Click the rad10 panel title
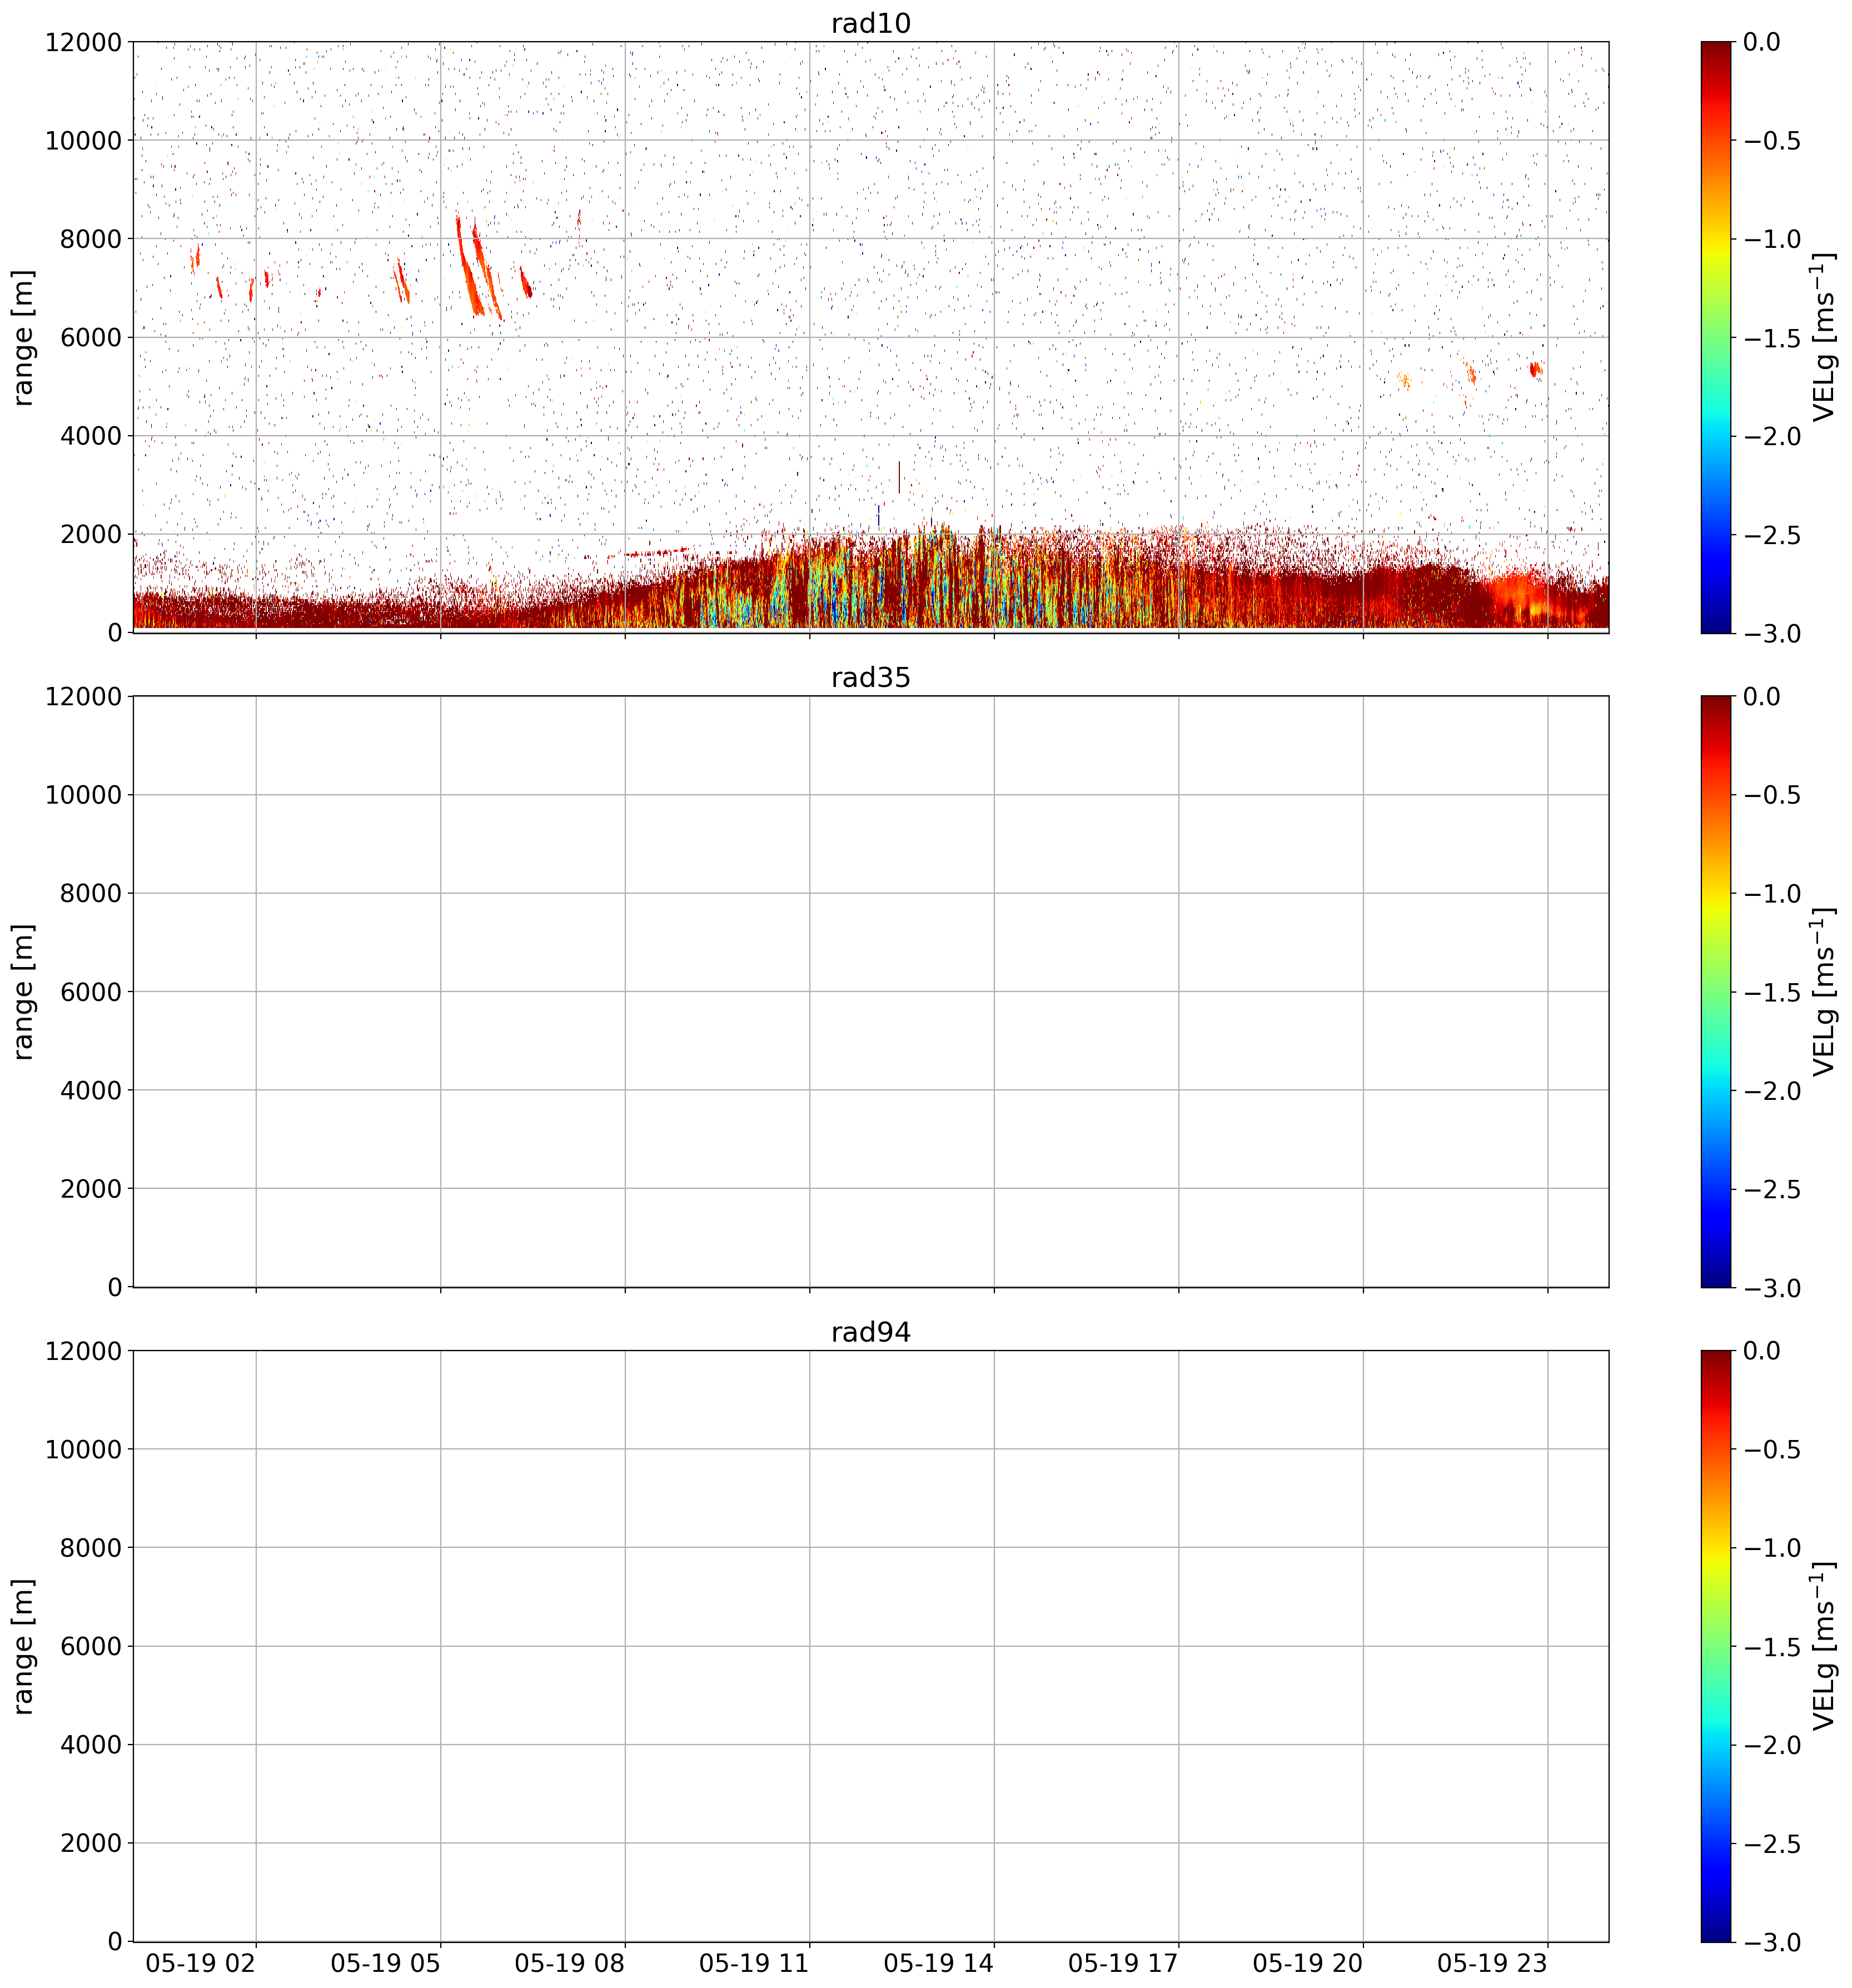The width and height of the screenshot is (1852, 1988). [x=871, y=23]
